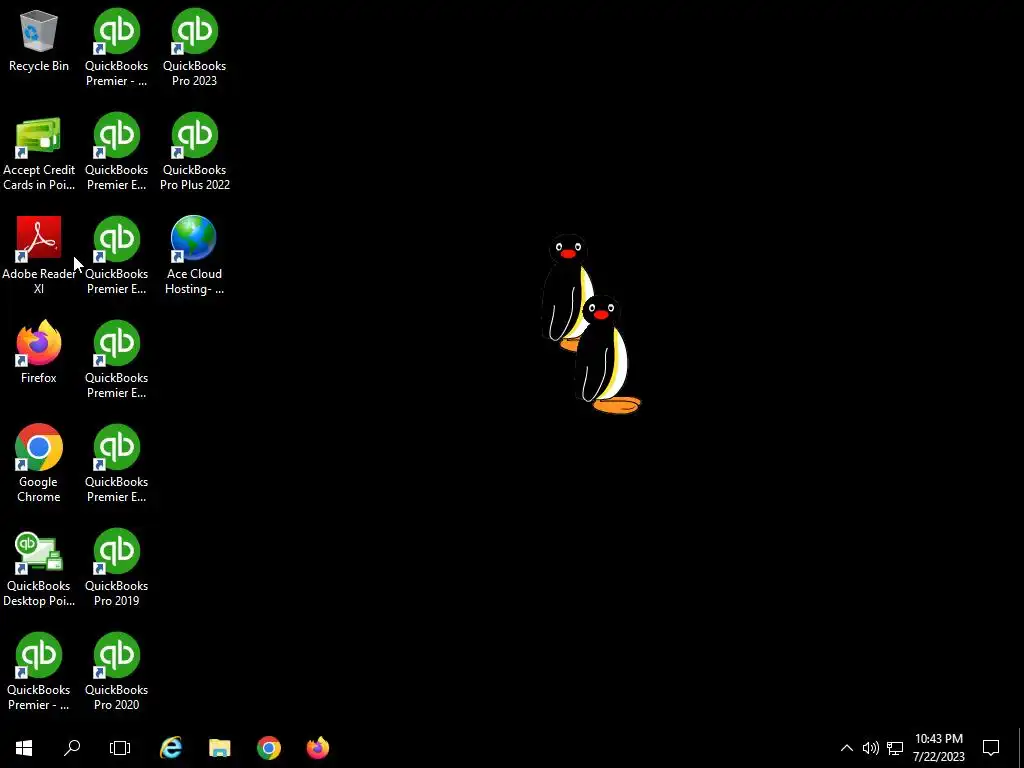Select QuickBooks Premier E... beside Firefox desktop icon
The width and height of the screenshot is (1024, 768).
[116, 359]
